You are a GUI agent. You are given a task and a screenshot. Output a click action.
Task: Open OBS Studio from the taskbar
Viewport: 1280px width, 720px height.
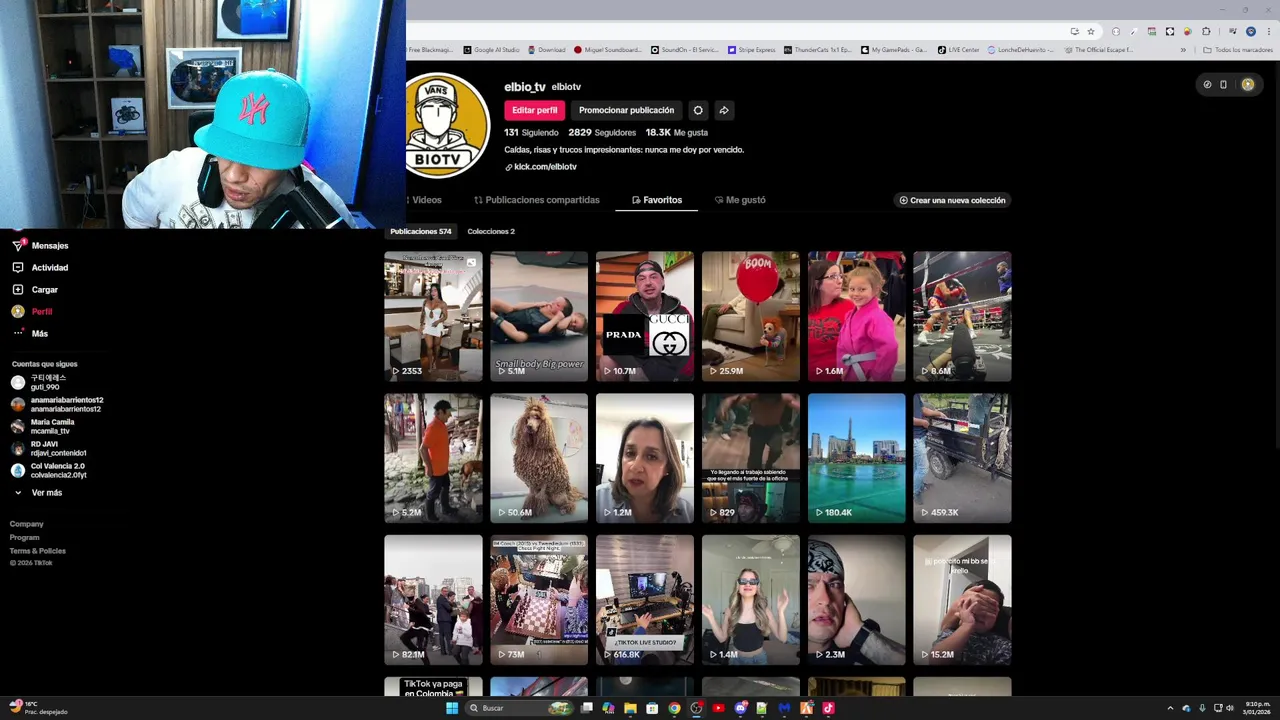click(696, 708)
